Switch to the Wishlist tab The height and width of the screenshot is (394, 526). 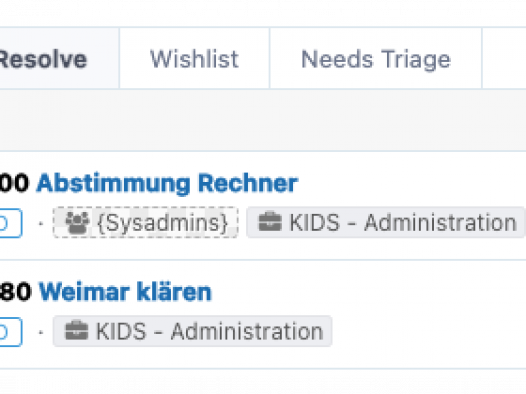coord(194,58)
